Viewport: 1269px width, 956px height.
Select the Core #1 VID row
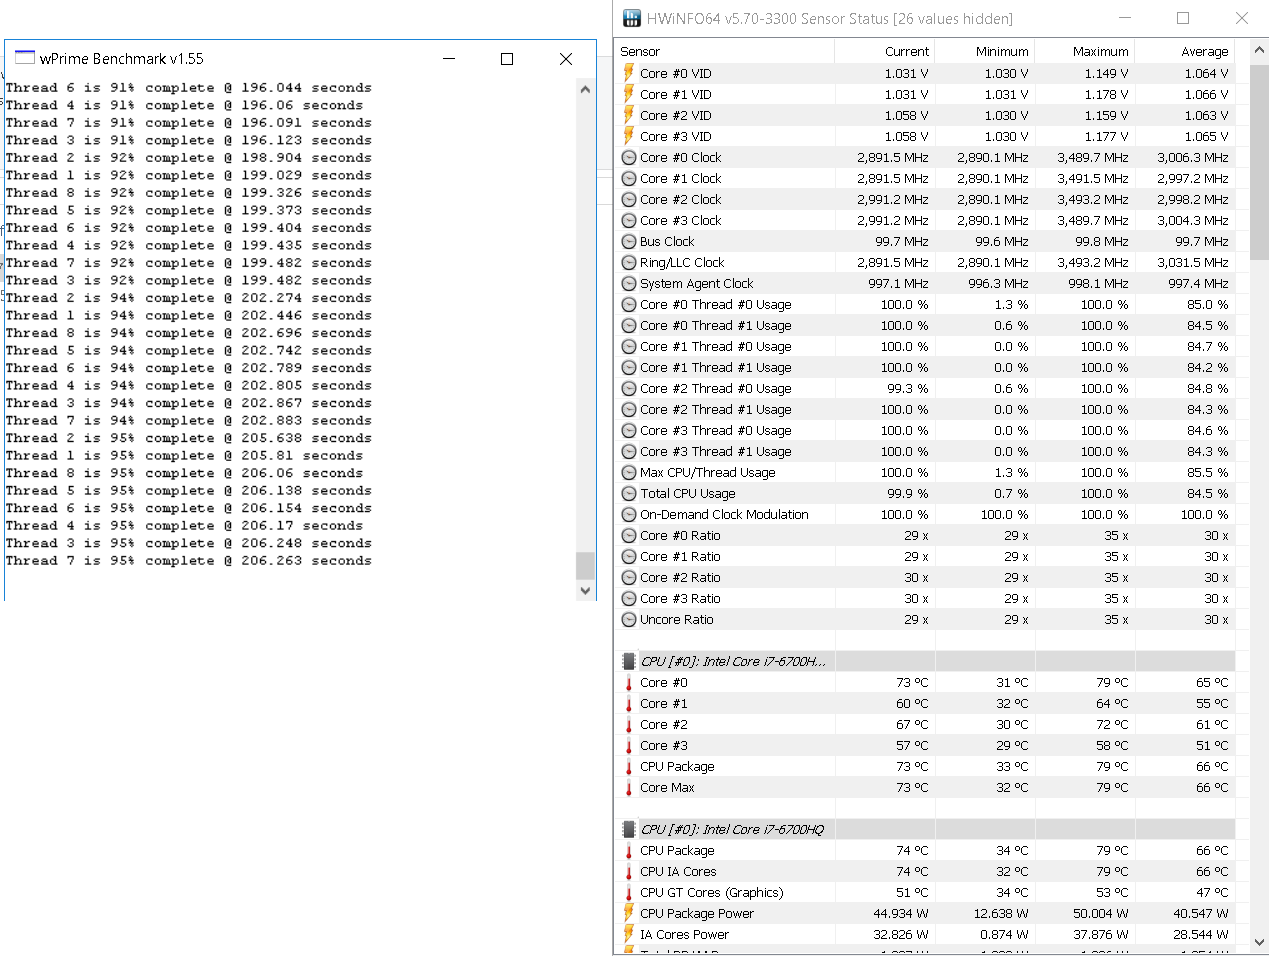pyautogui.click(x=925, y=94)
